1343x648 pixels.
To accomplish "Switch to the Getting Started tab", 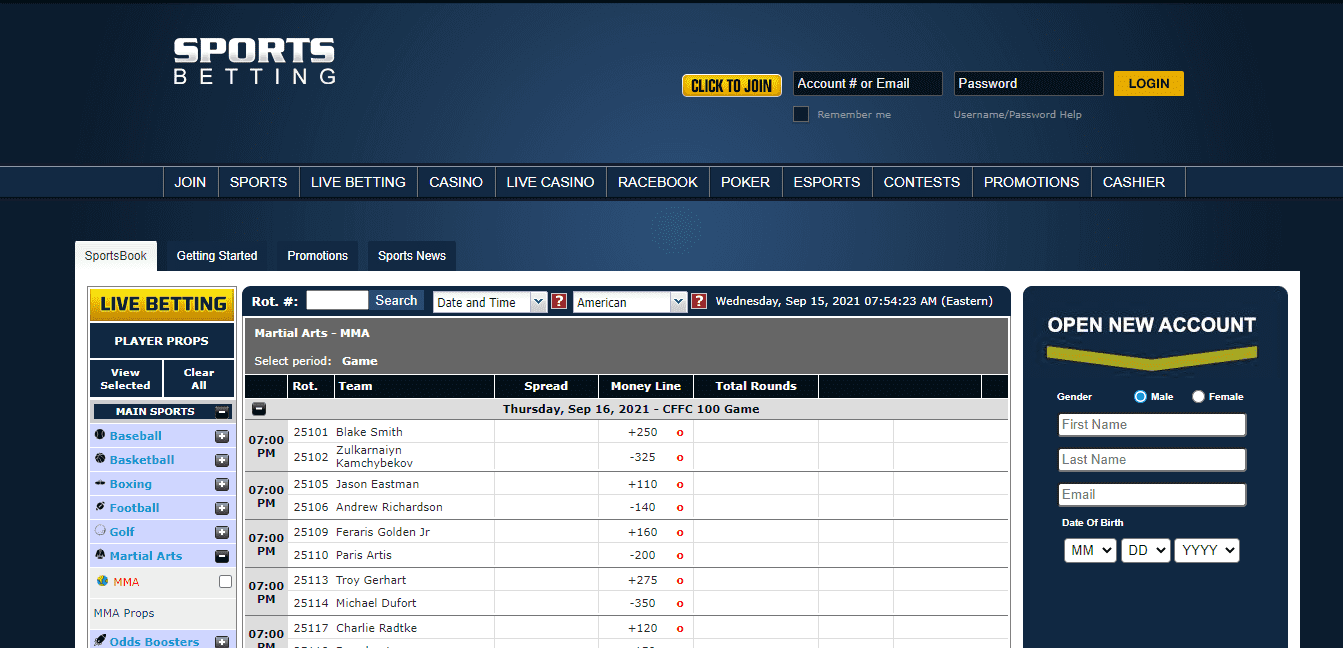I will pyautogui.click(x=217, y=256).
